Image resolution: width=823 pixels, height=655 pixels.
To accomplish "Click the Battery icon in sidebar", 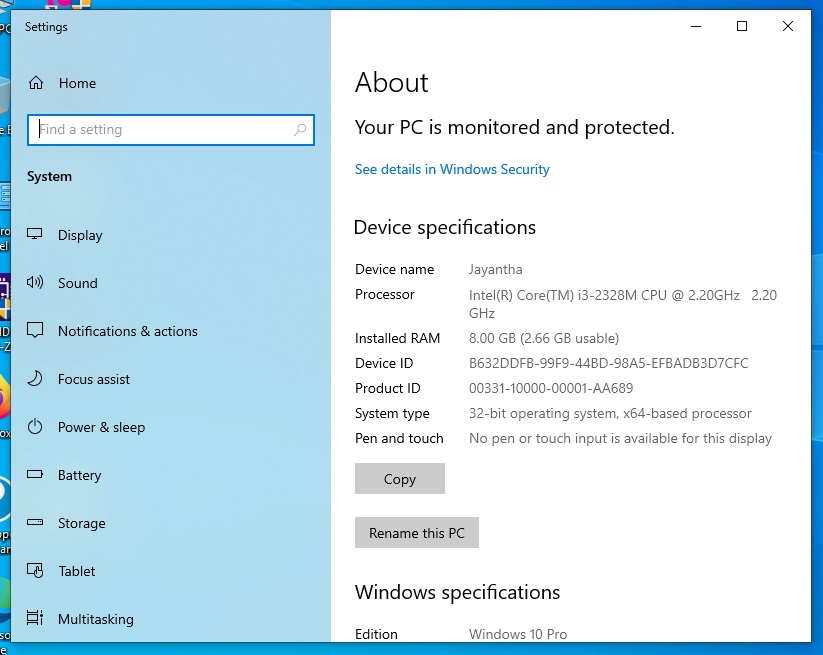I will [35, 474].
